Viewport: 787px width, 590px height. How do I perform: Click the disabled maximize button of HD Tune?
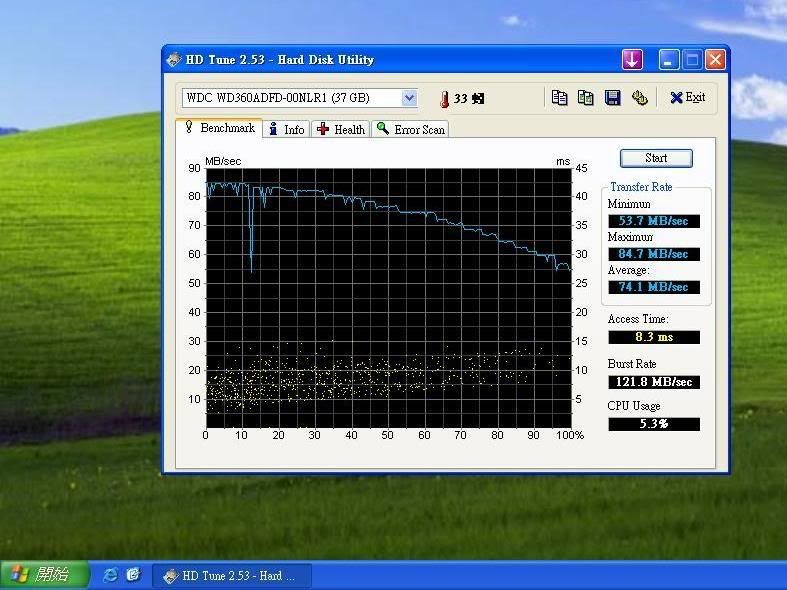(692, 60)
